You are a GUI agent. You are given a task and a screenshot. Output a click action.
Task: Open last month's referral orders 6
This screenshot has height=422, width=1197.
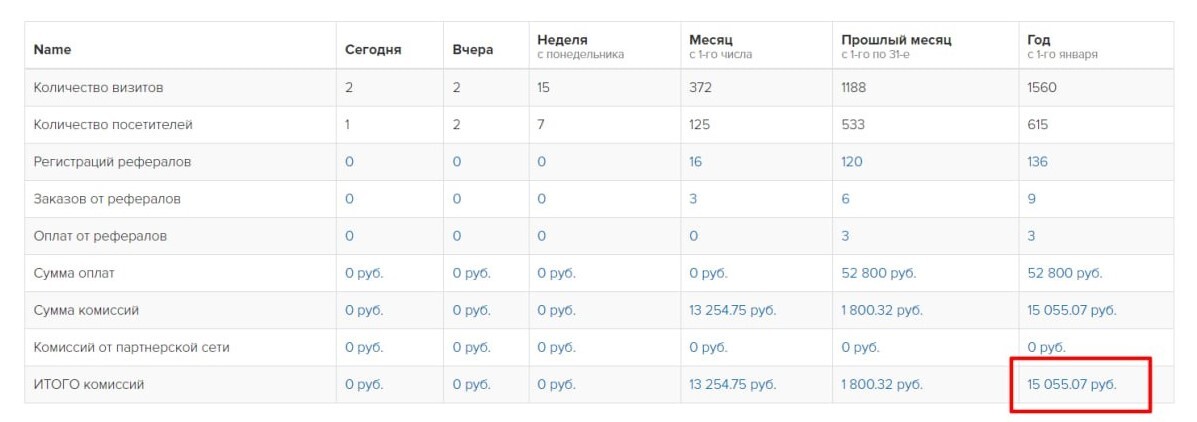point(845,199)
